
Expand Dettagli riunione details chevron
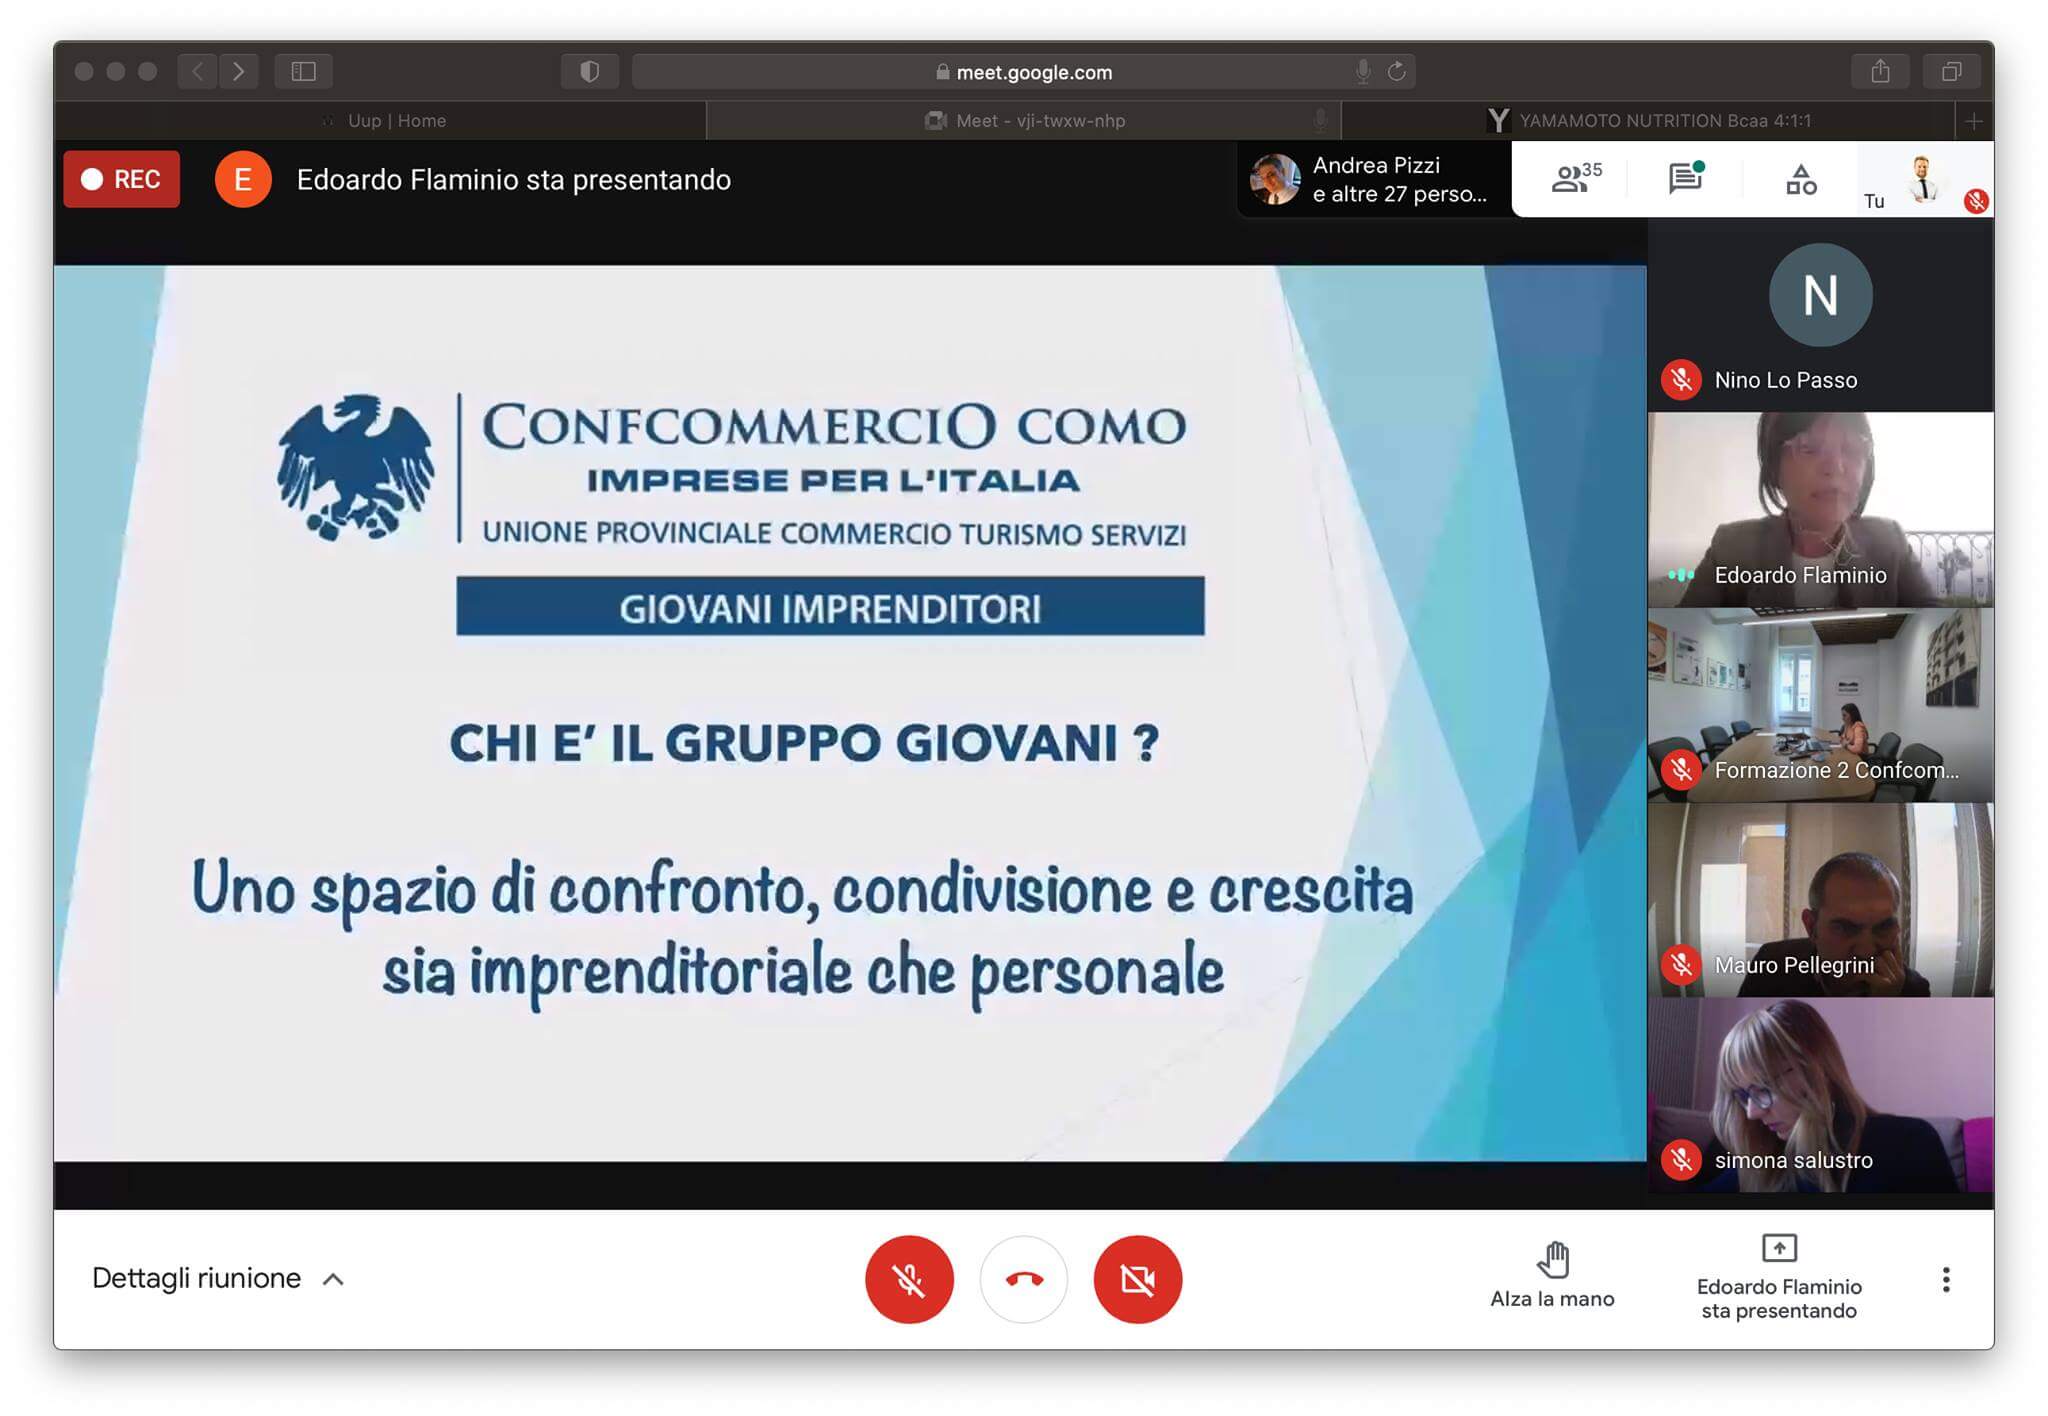(333, 1279)
